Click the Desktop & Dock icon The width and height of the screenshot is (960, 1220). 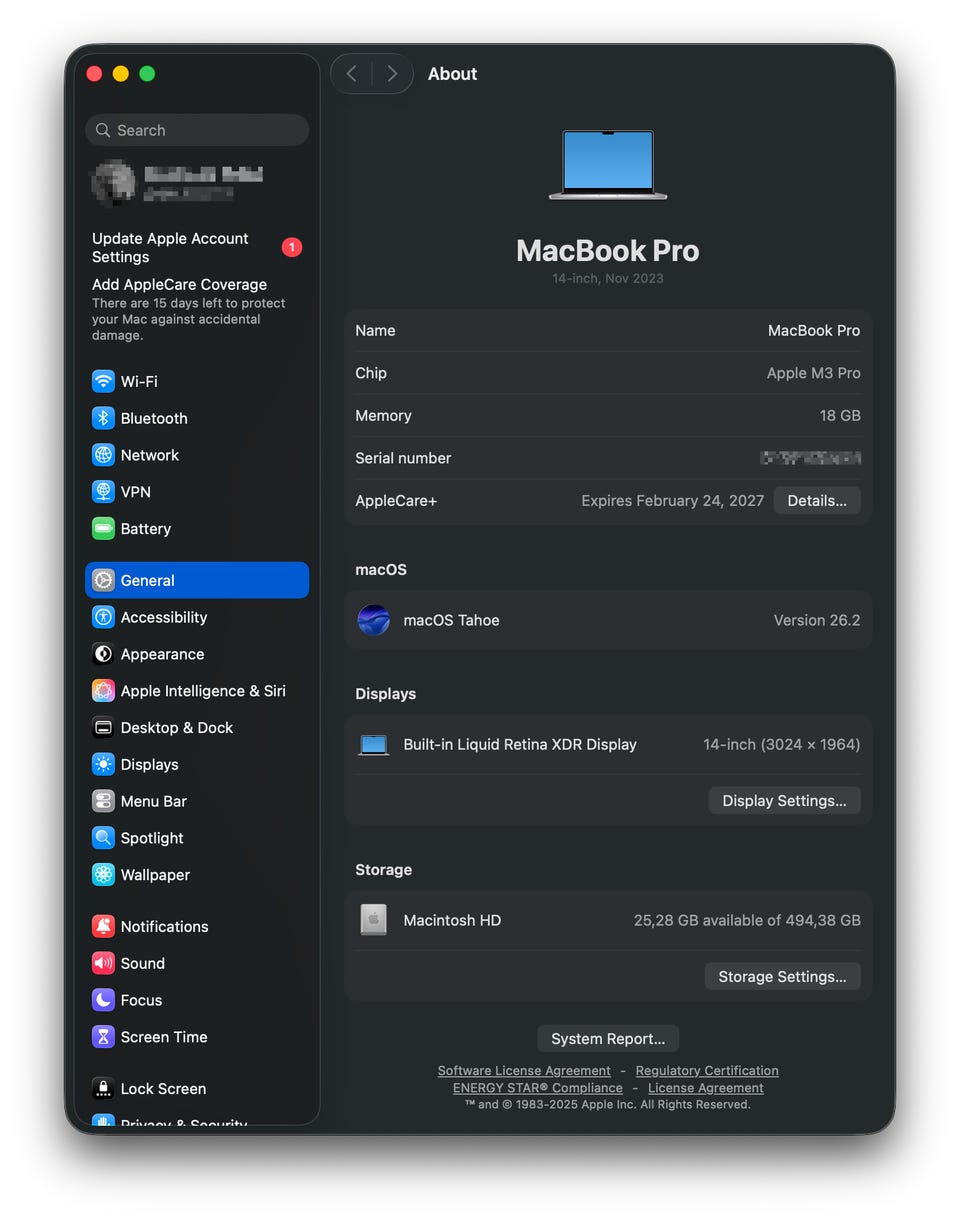[103, 728]
